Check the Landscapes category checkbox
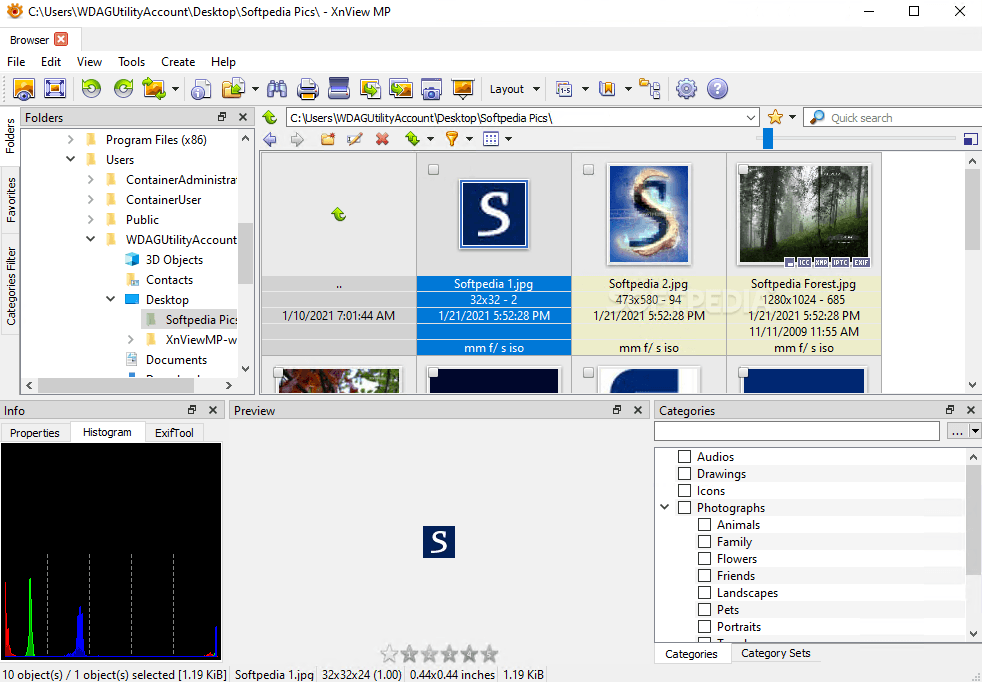The height and width of the screenshot is (682, 982). tap(704, 592)
